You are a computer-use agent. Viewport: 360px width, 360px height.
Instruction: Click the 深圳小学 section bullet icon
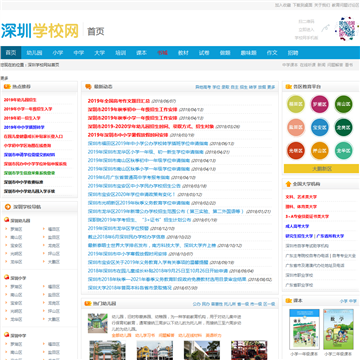(6, 277)
